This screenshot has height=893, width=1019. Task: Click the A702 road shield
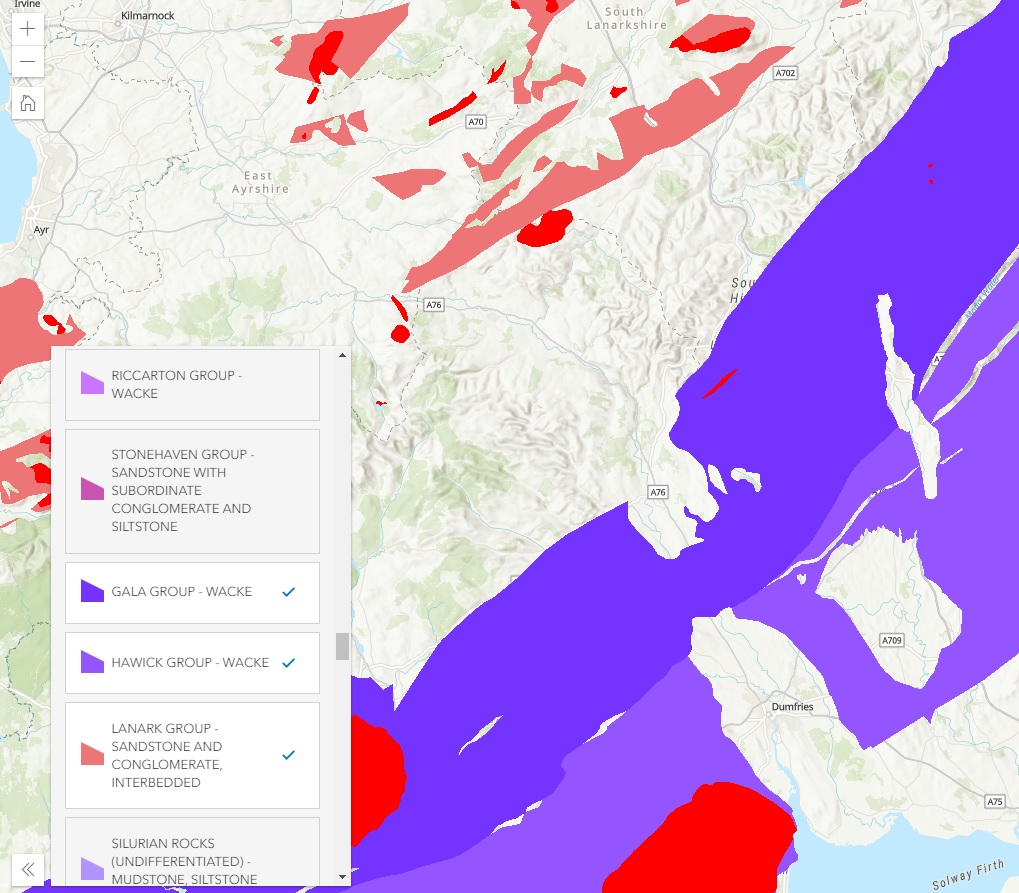[x=785, y=73]
